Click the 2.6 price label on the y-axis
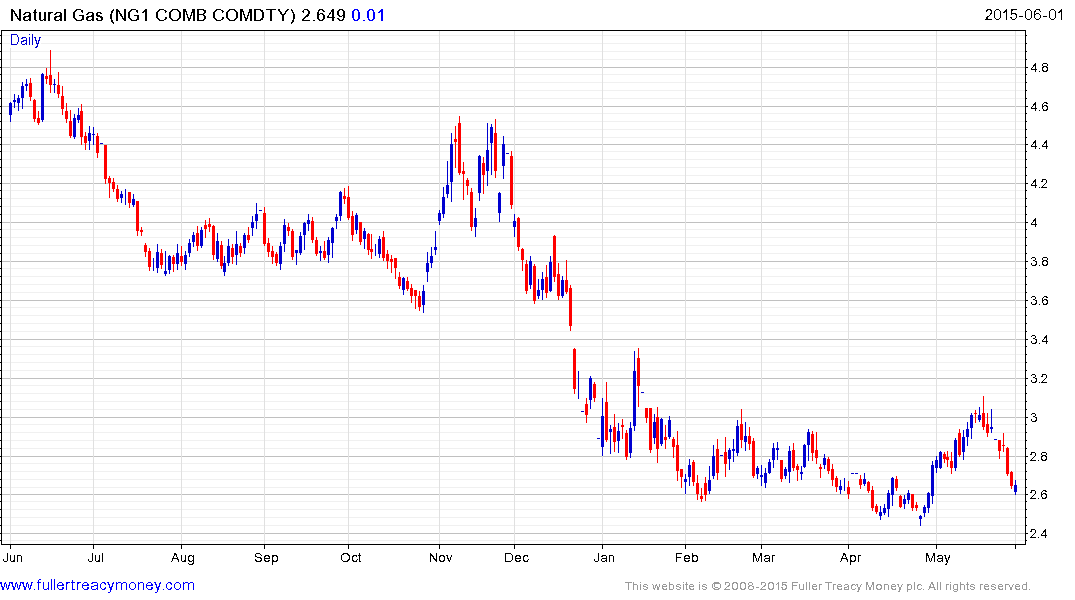 pos(1039,495)
